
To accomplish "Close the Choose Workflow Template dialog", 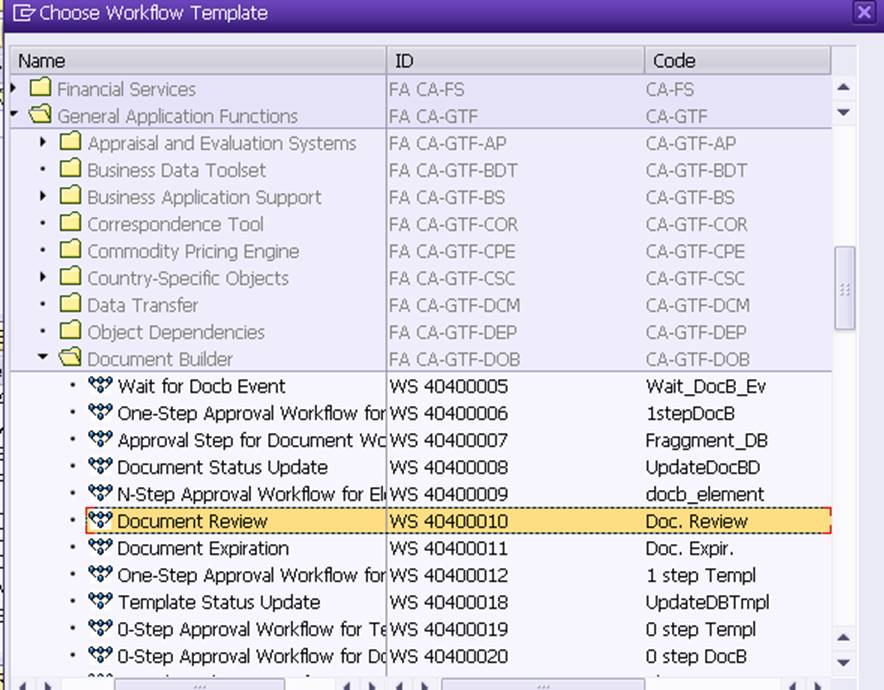I will [864, 12].
